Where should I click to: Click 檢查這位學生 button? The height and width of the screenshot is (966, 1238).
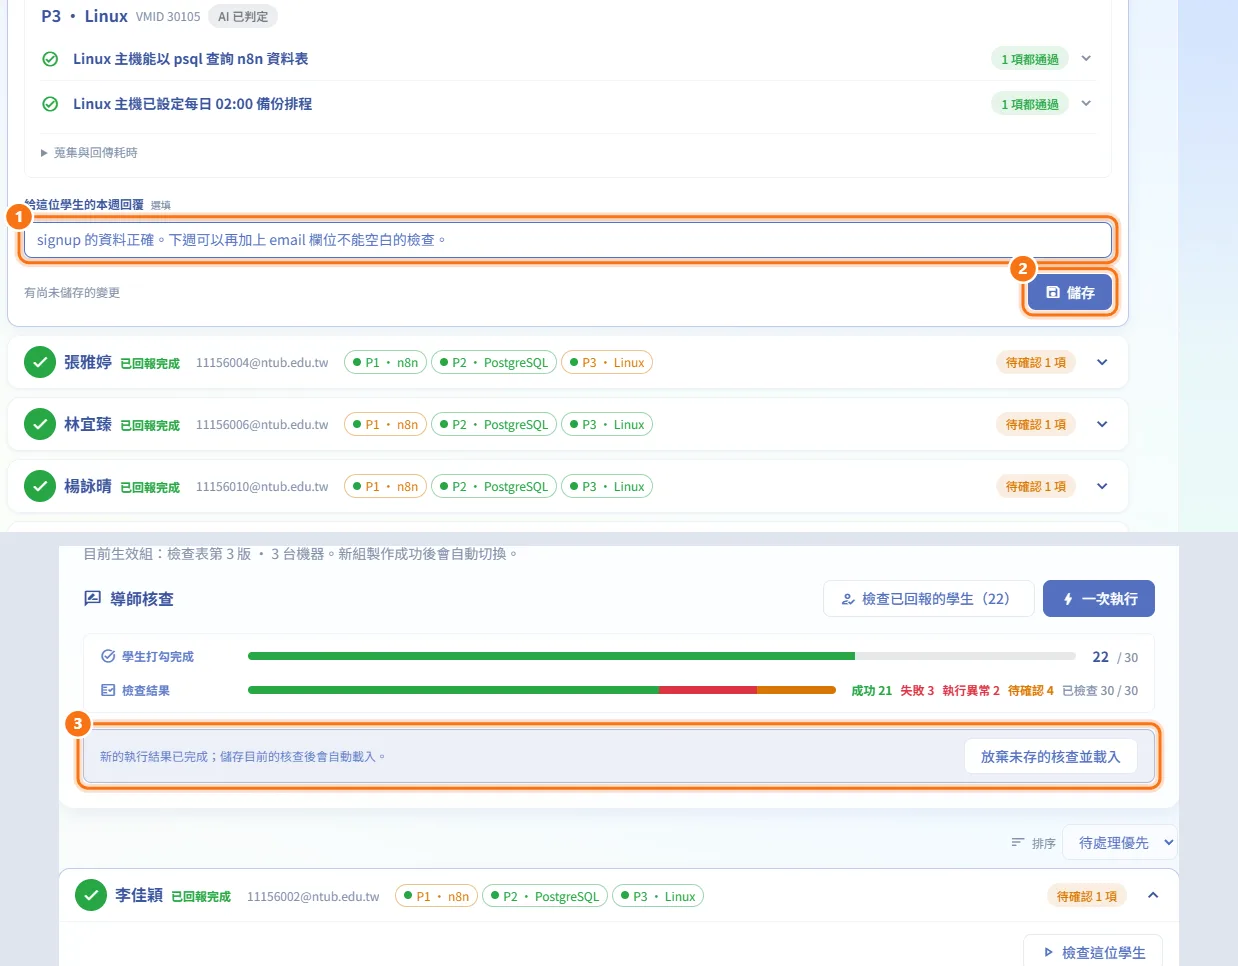[x=1093, y=953]
